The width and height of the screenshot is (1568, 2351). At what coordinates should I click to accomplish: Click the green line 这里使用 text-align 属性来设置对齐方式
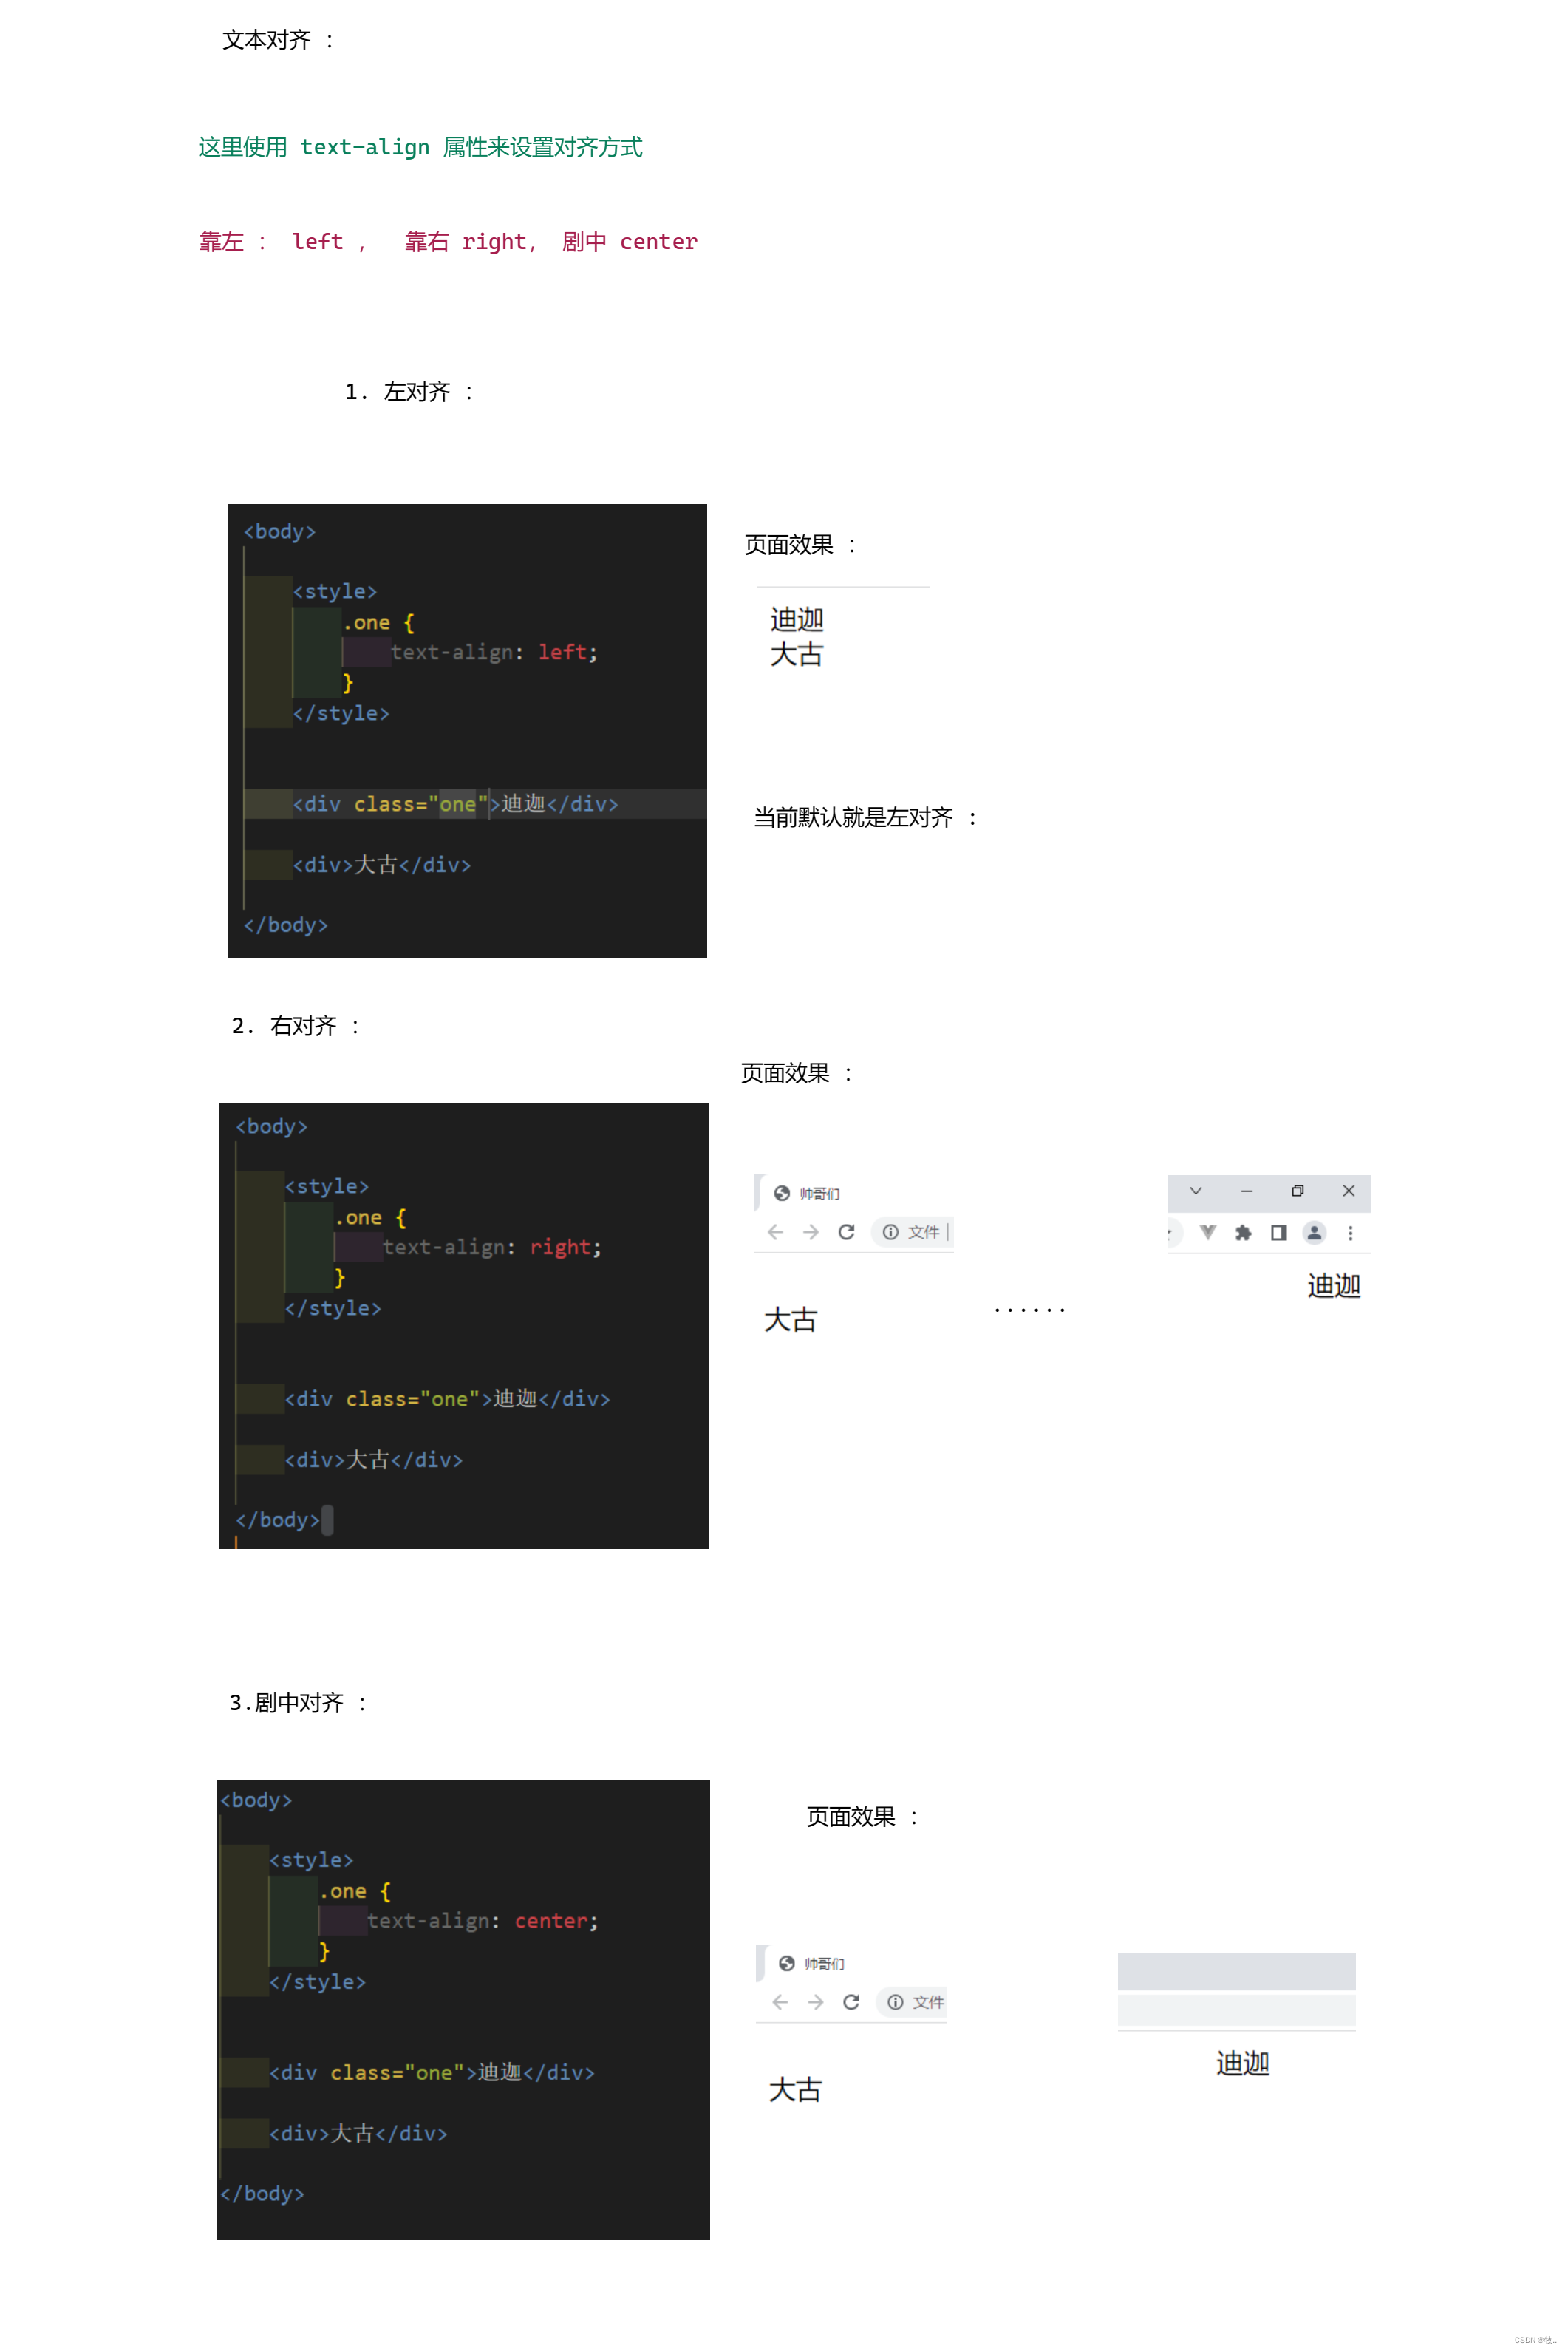[420, 147]
